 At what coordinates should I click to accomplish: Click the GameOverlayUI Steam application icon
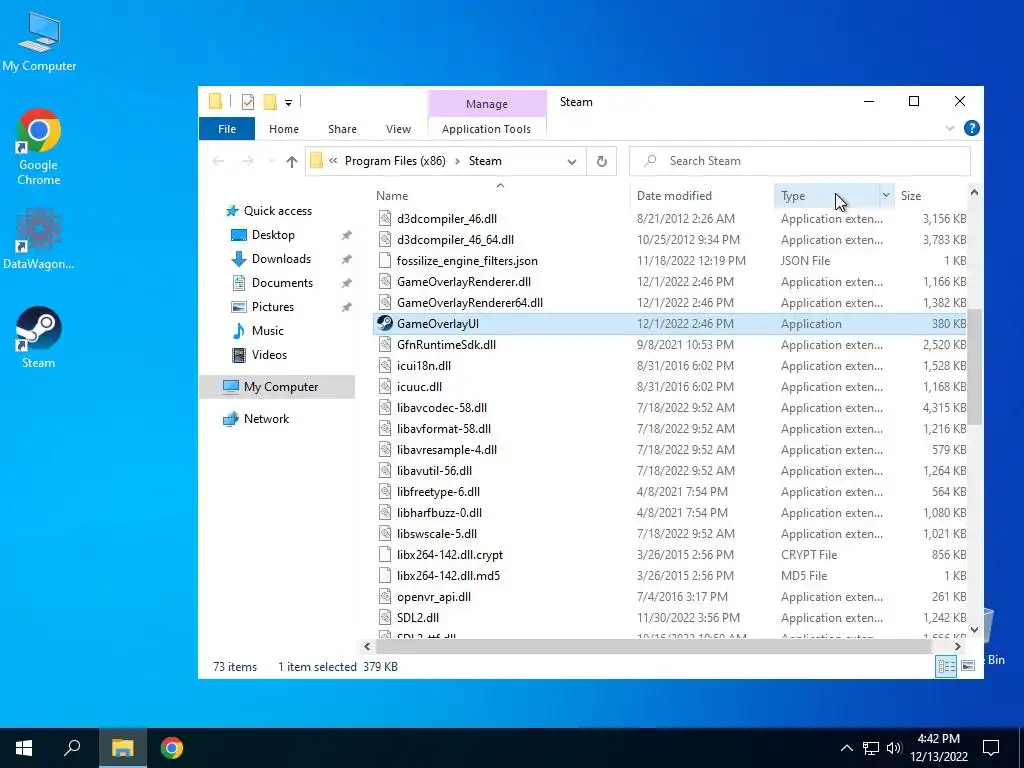click(x=385, y=323)
